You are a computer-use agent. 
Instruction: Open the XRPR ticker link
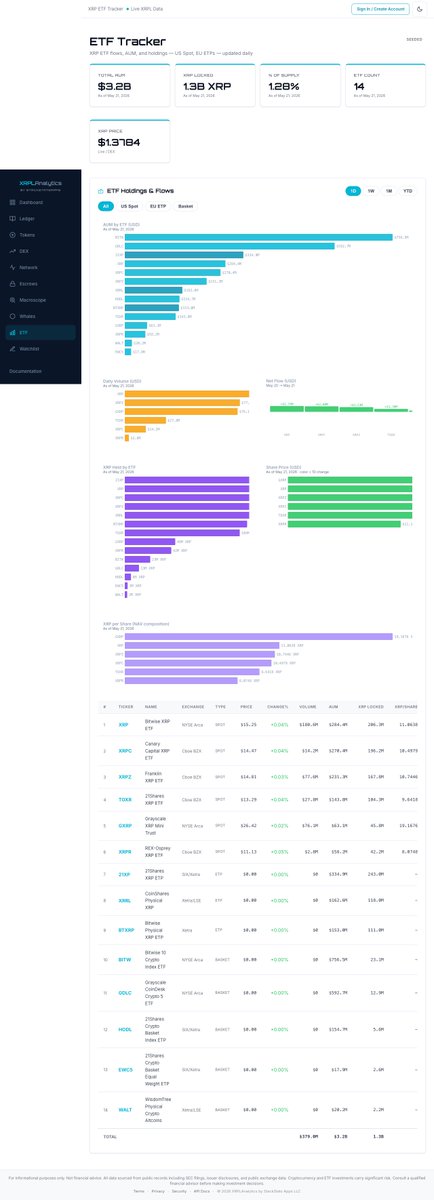pyautogui.click(x=125, y=853)
